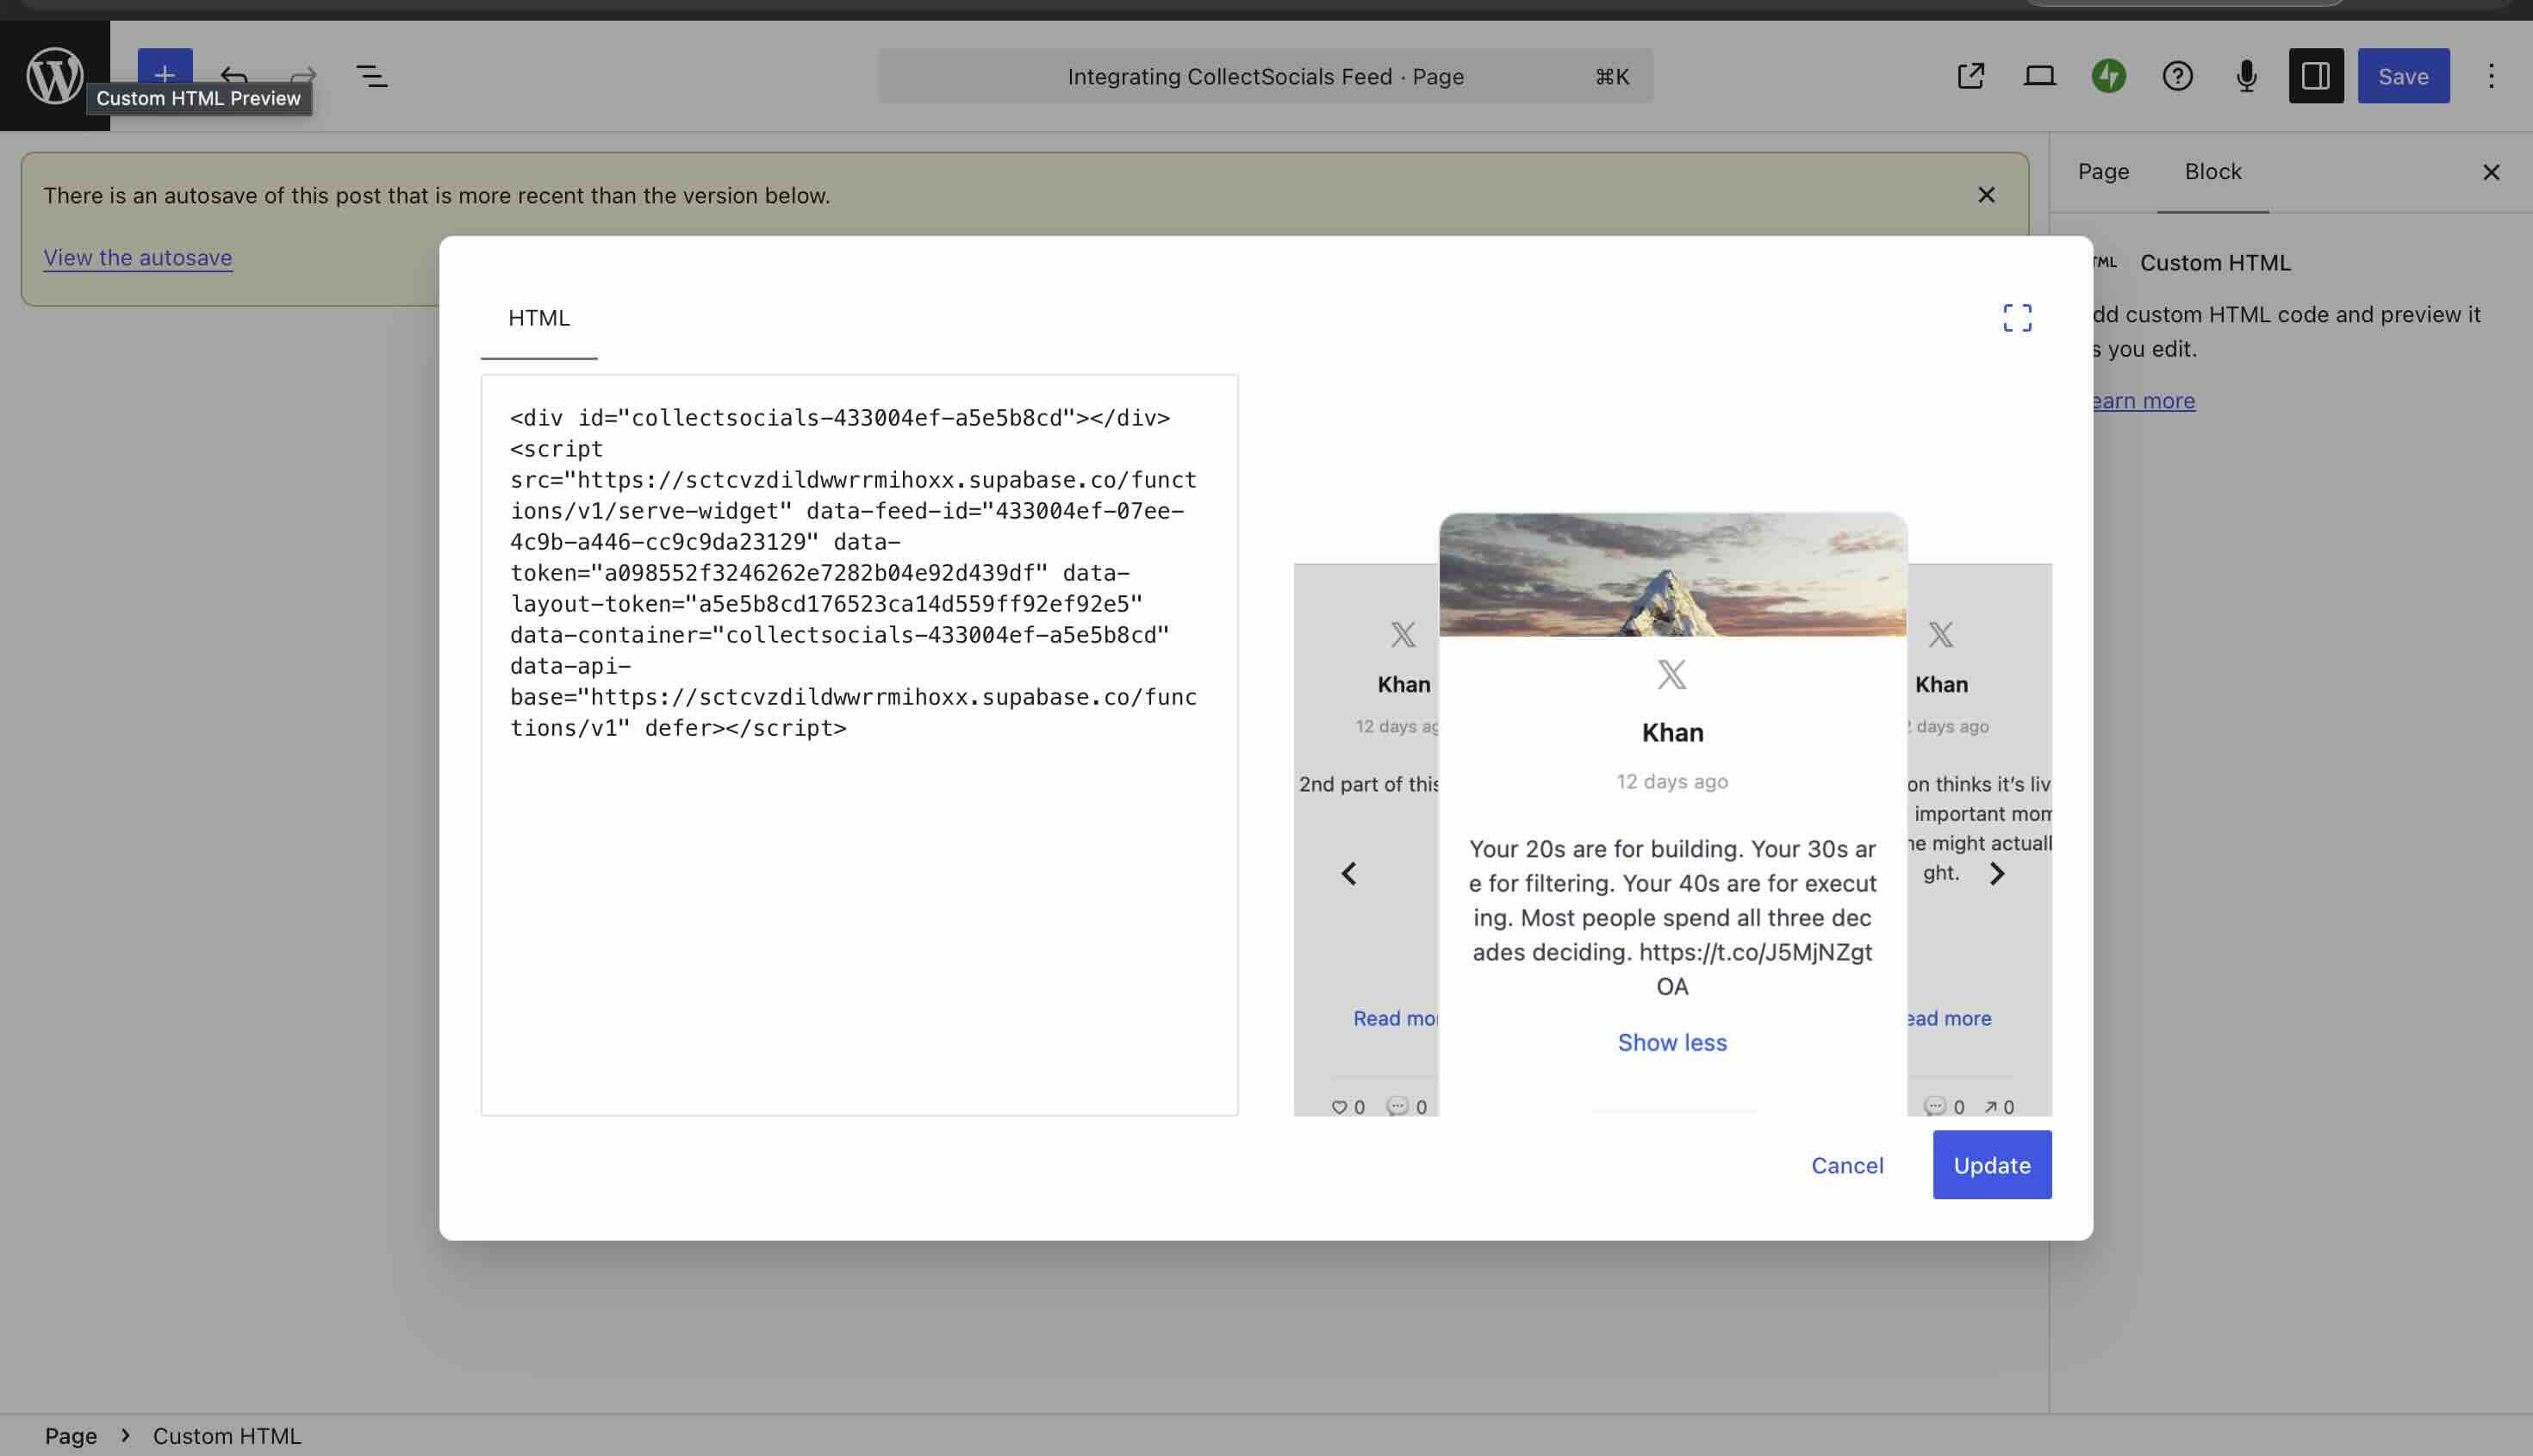Screen dimensions: 2533x1456
Task: Dismiss the autosave notice
Action: point(1986,195)
